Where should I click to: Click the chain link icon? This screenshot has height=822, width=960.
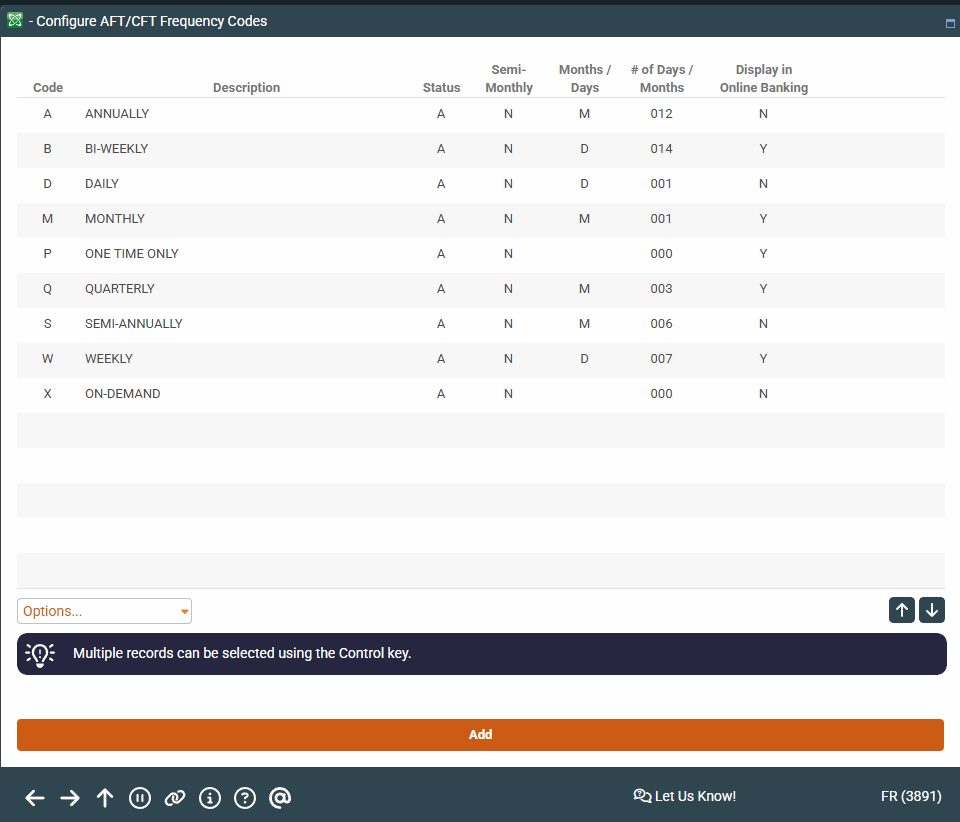click(x=175, y=797)
